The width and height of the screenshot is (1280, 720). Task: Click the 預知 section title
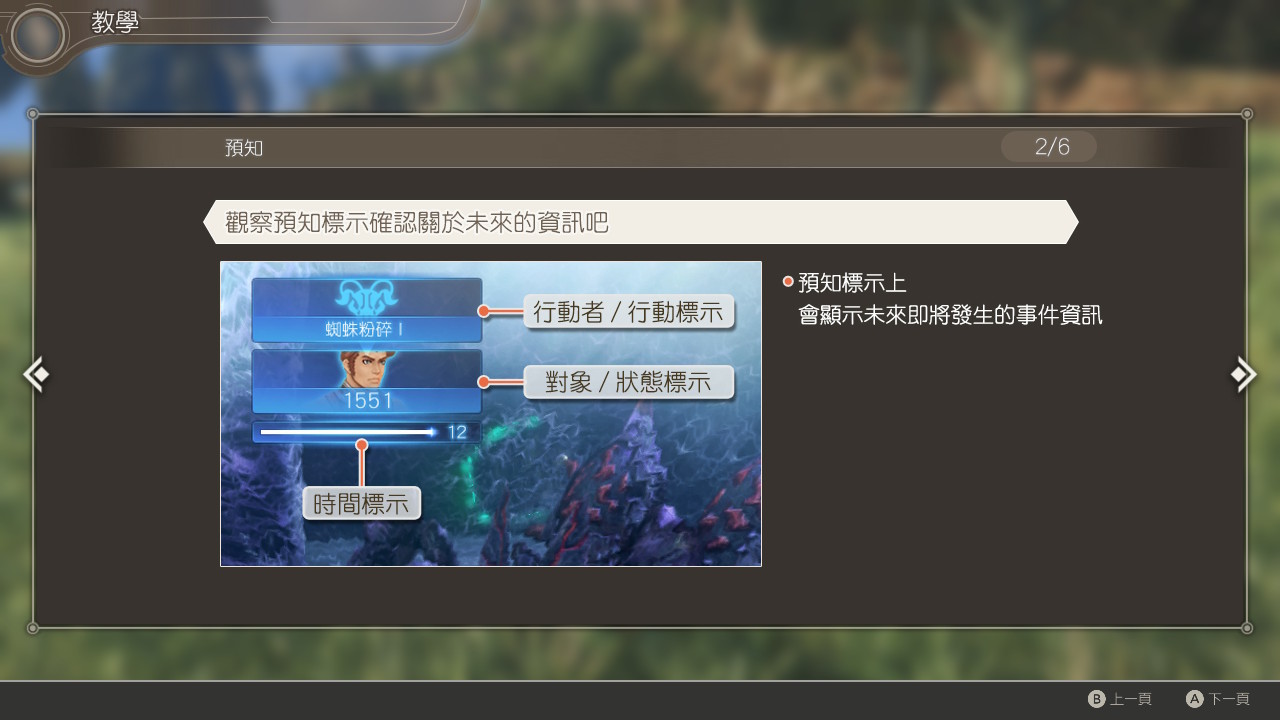[244, 148]
